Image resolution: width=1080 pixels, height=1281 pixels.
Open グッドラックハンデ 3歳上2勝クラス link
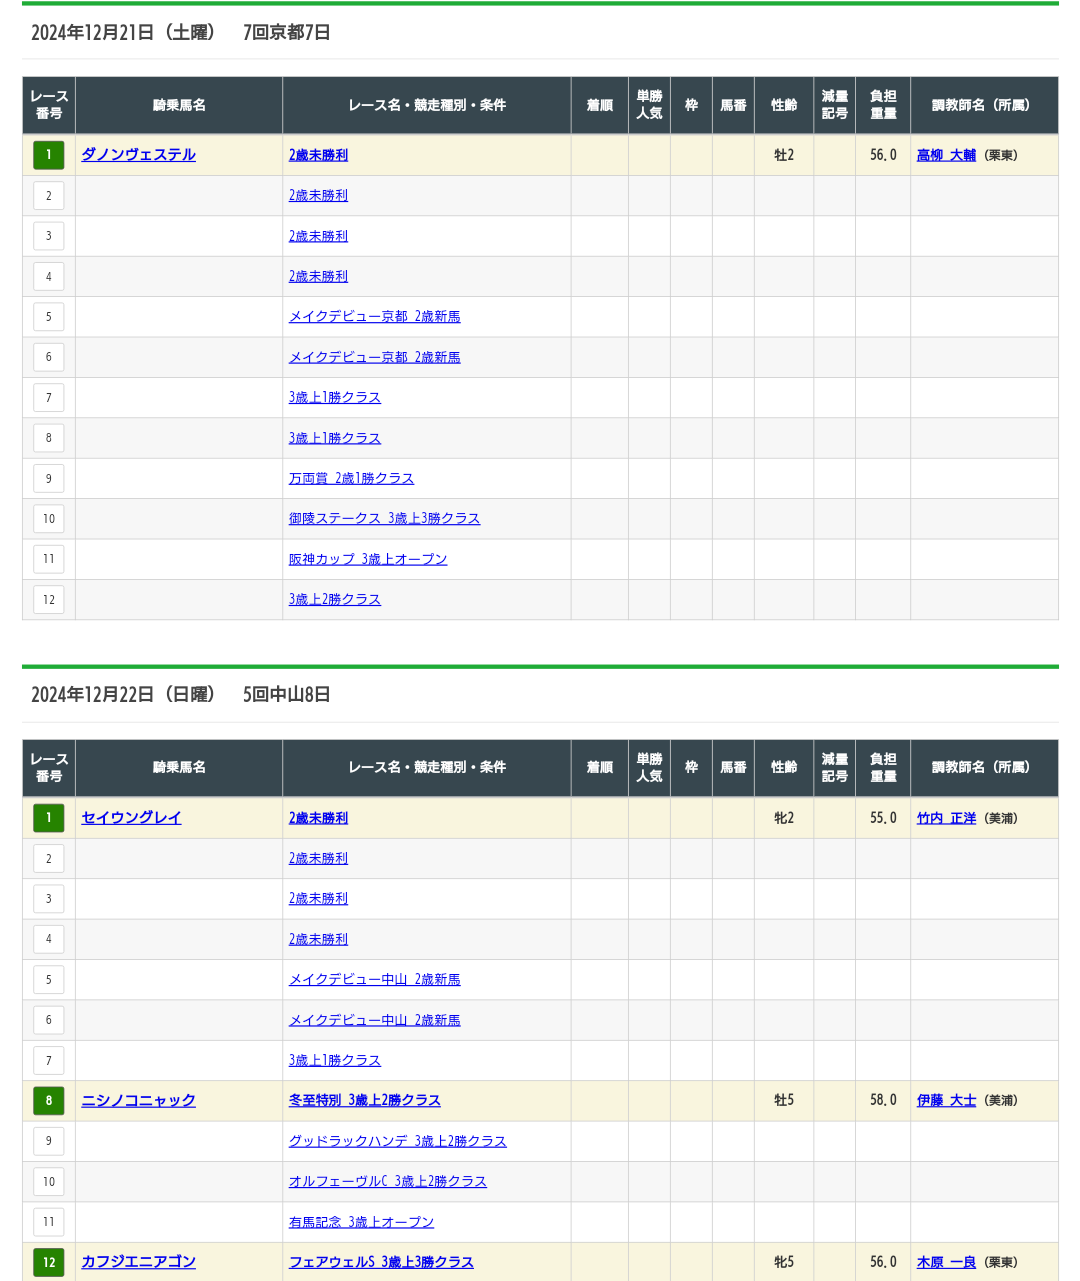point(397,1141)
